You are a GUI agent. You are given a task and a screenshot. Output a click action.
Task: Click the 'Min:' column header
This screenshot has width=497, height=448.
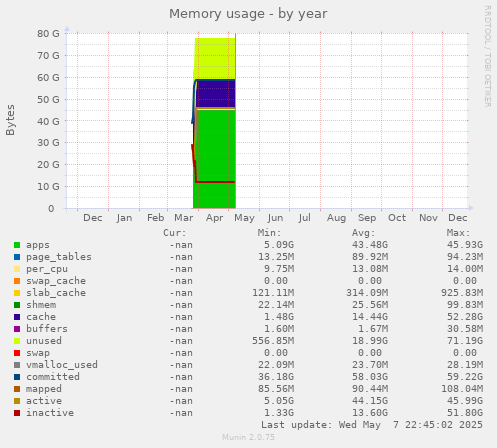(x=269, y=233)
